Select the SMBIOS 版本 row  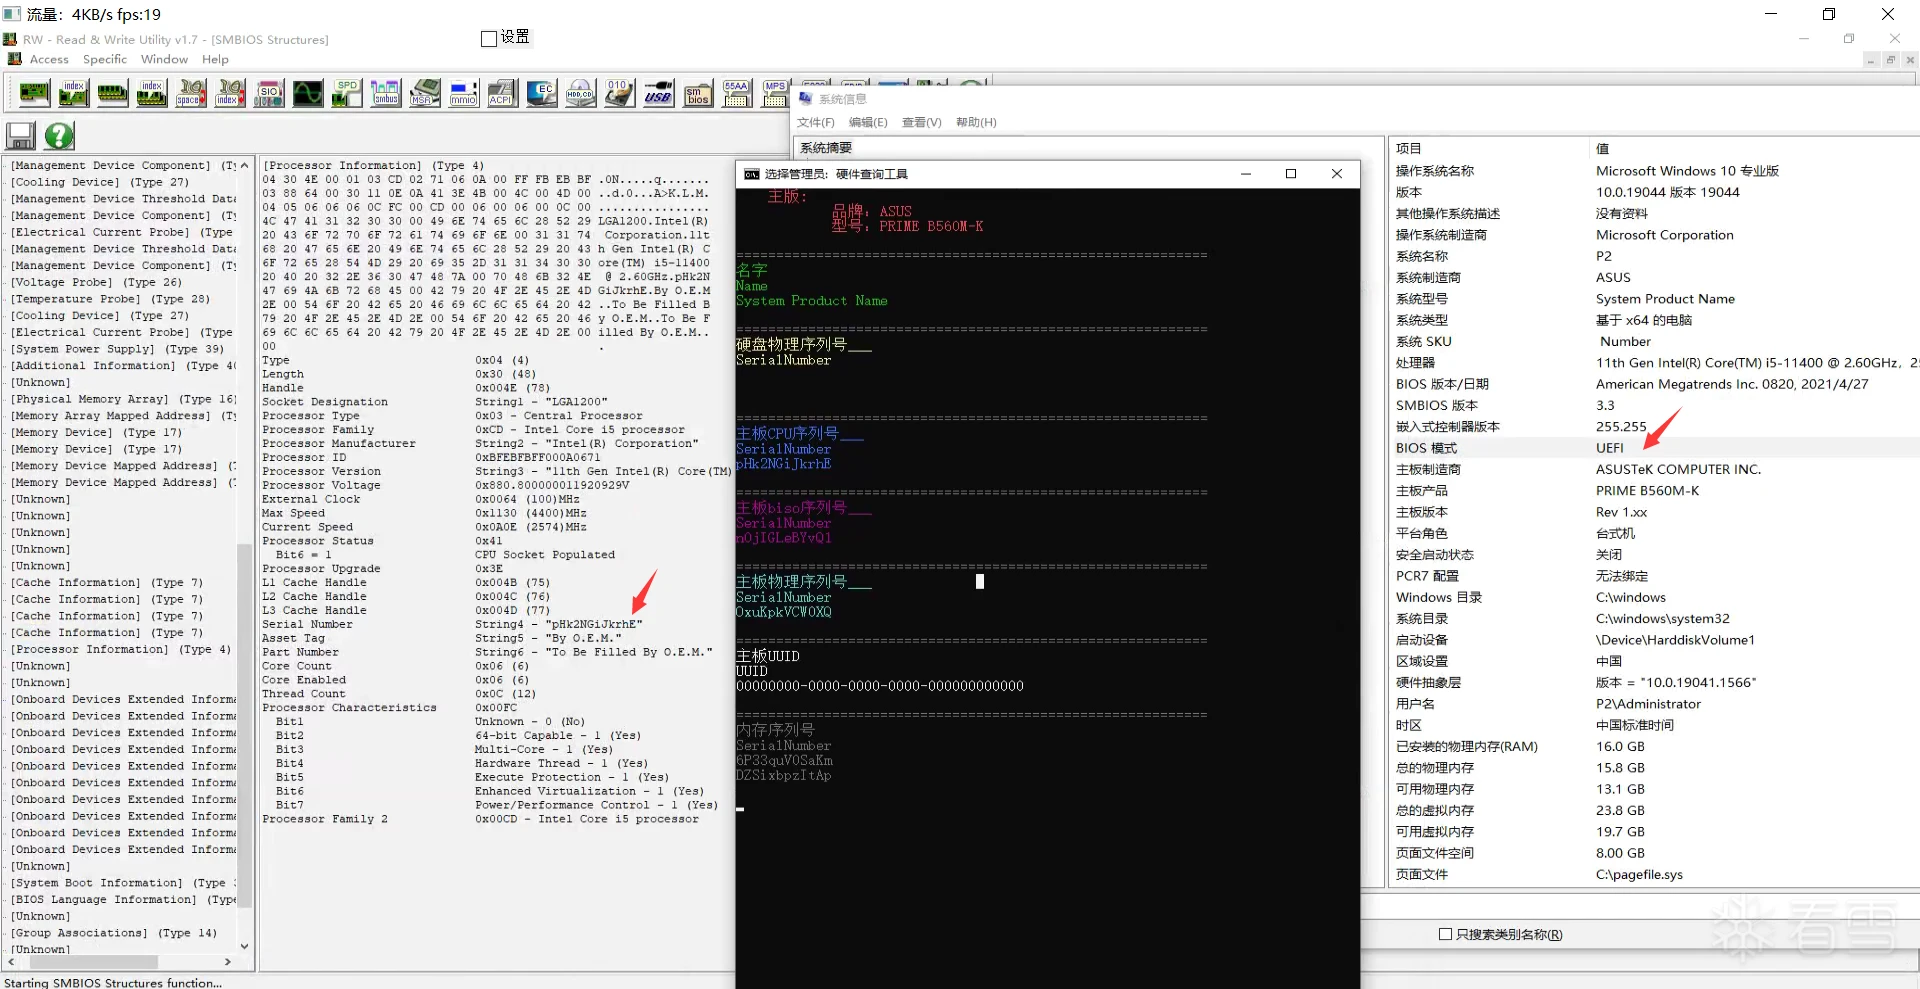[1655, 406]
